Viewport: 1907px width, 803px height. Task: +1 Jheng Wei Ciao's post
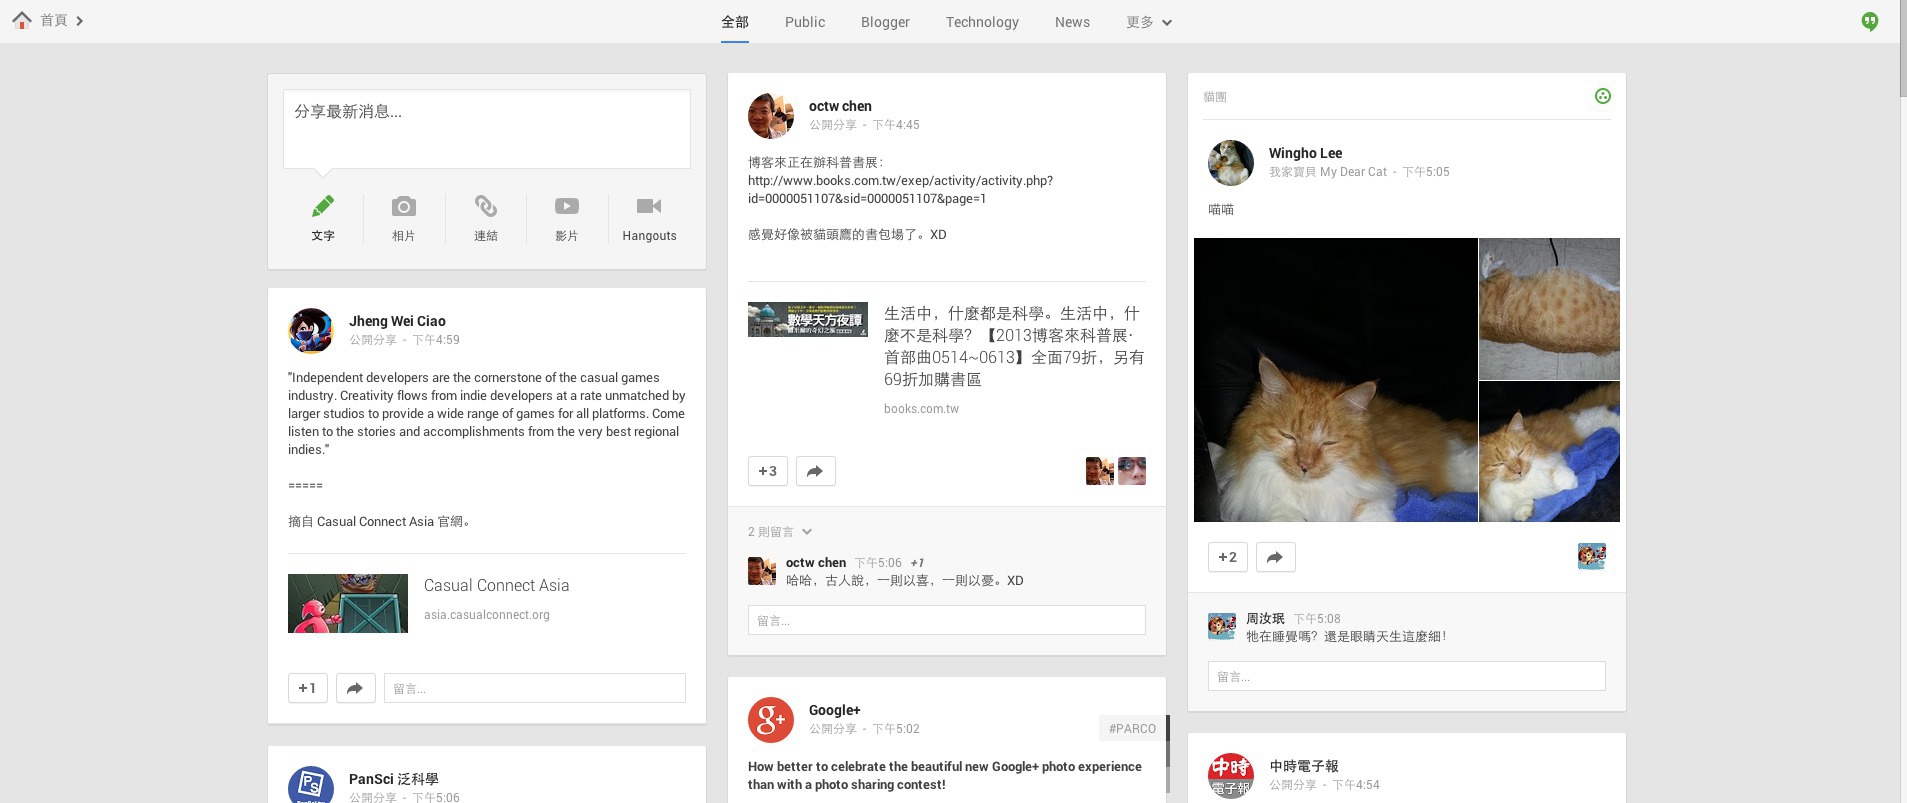(308, 688)
